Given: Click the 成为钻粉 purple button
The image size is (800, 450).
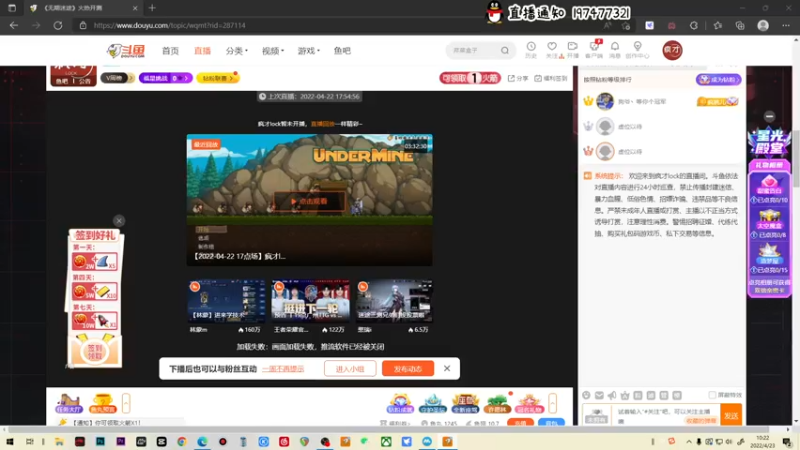Looking at the screenshot, I should click(718, 80).
